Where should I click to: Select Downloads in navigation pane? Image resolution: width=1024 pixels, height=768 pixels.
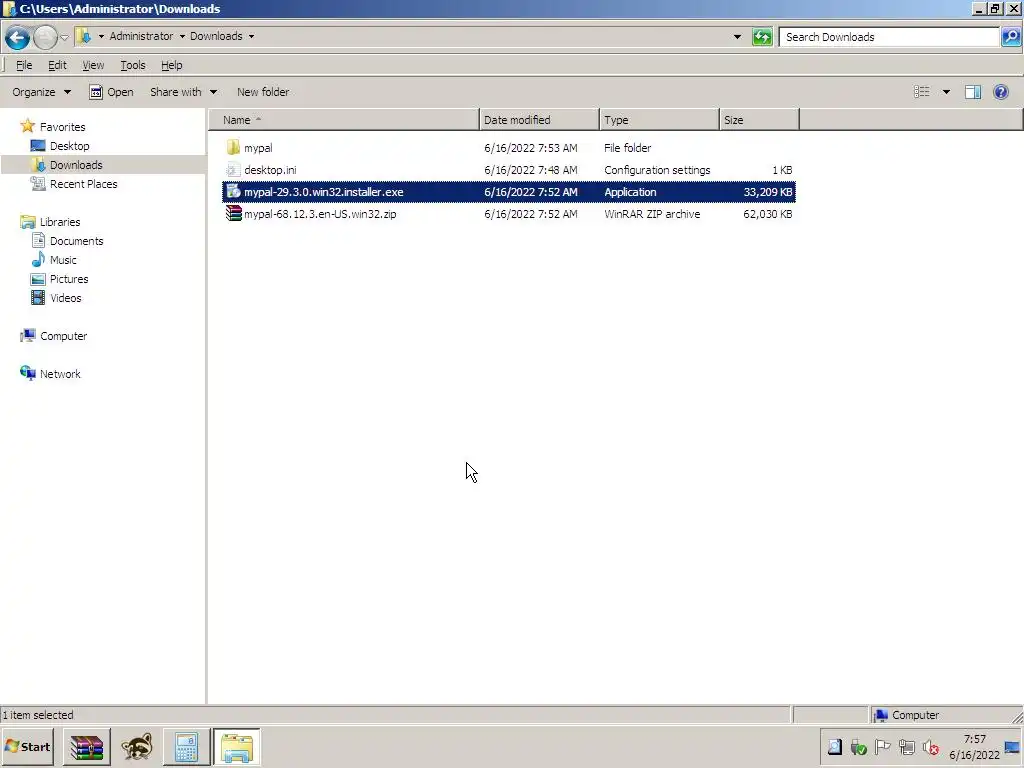pos(67,165)
